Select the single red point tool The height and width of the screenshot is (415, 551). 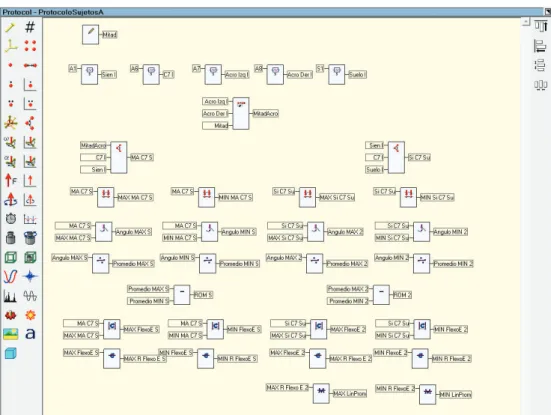[x=11, y=65]
